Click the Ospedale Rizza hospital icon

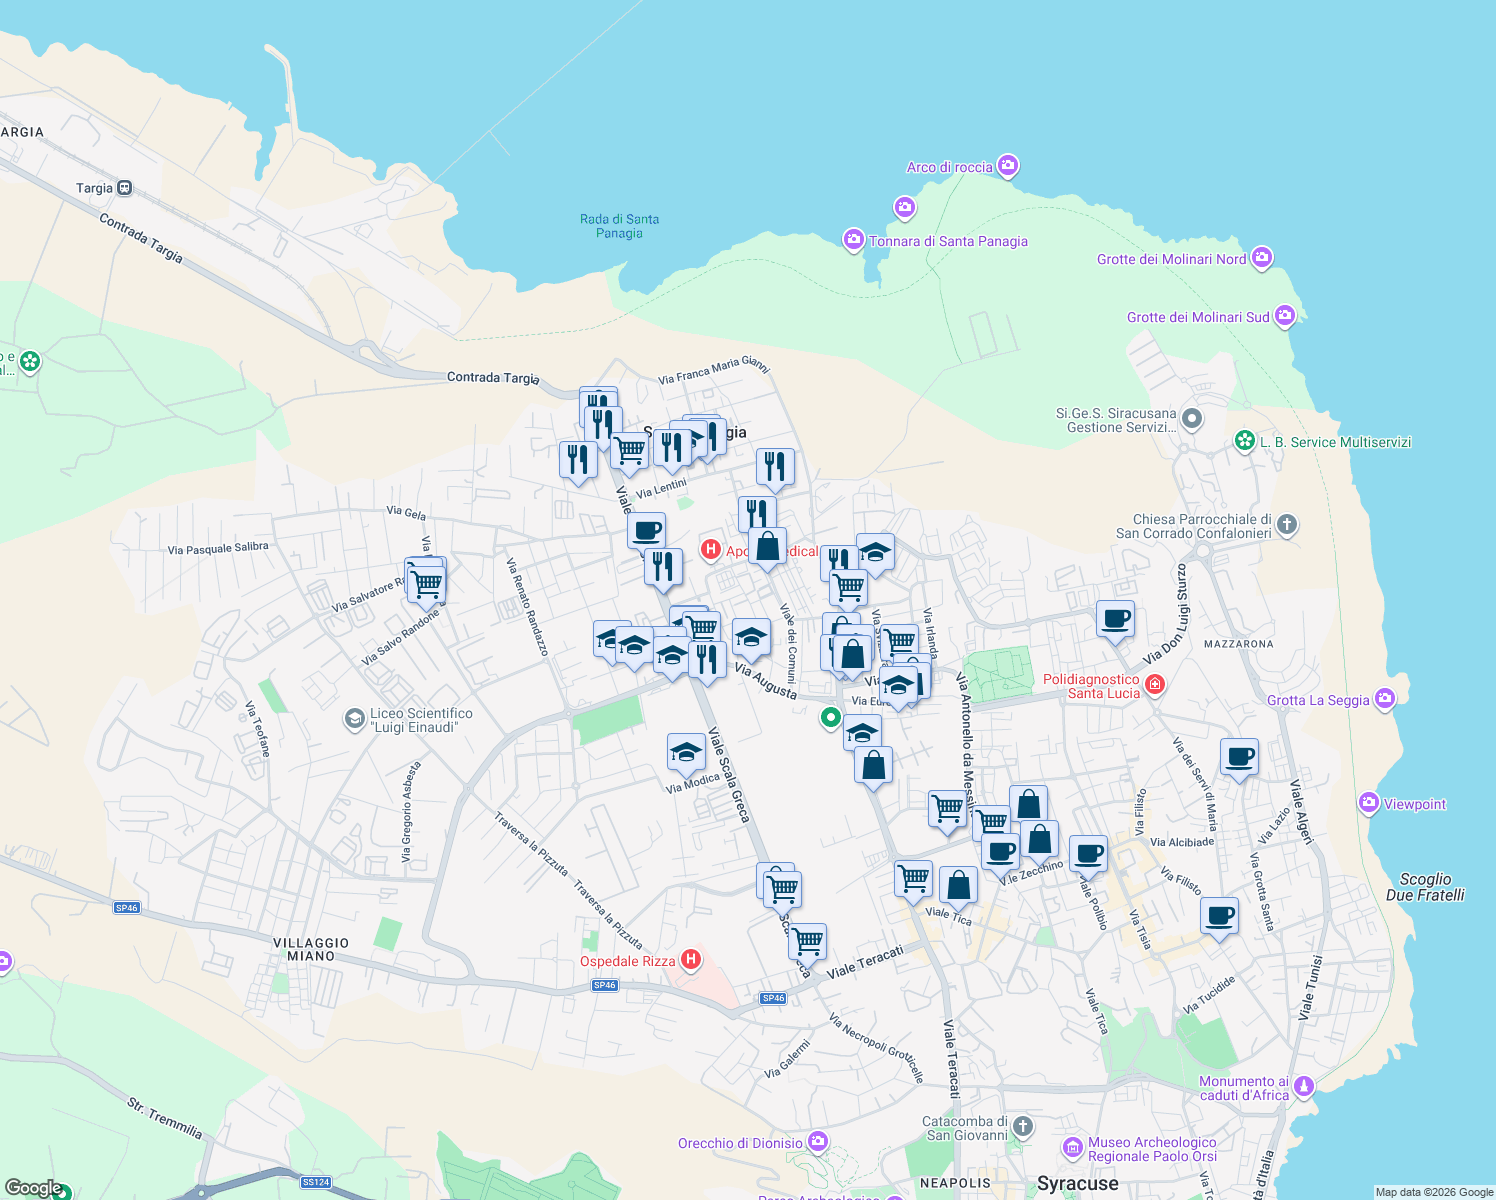pyautogui.click(x=691, y=960)
